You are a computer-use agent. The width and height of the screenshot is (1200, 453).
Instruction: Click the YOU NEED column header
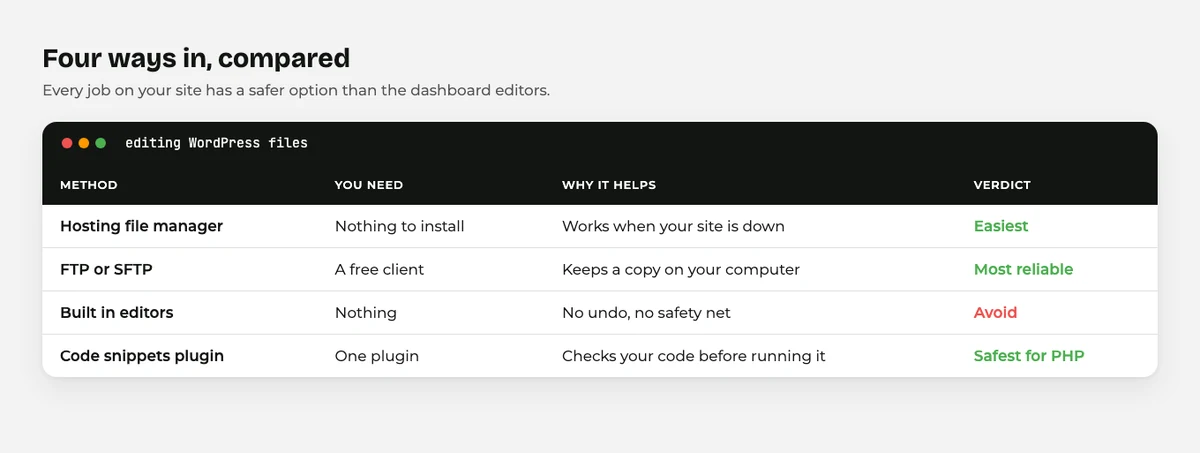click(x=369, y=185)
